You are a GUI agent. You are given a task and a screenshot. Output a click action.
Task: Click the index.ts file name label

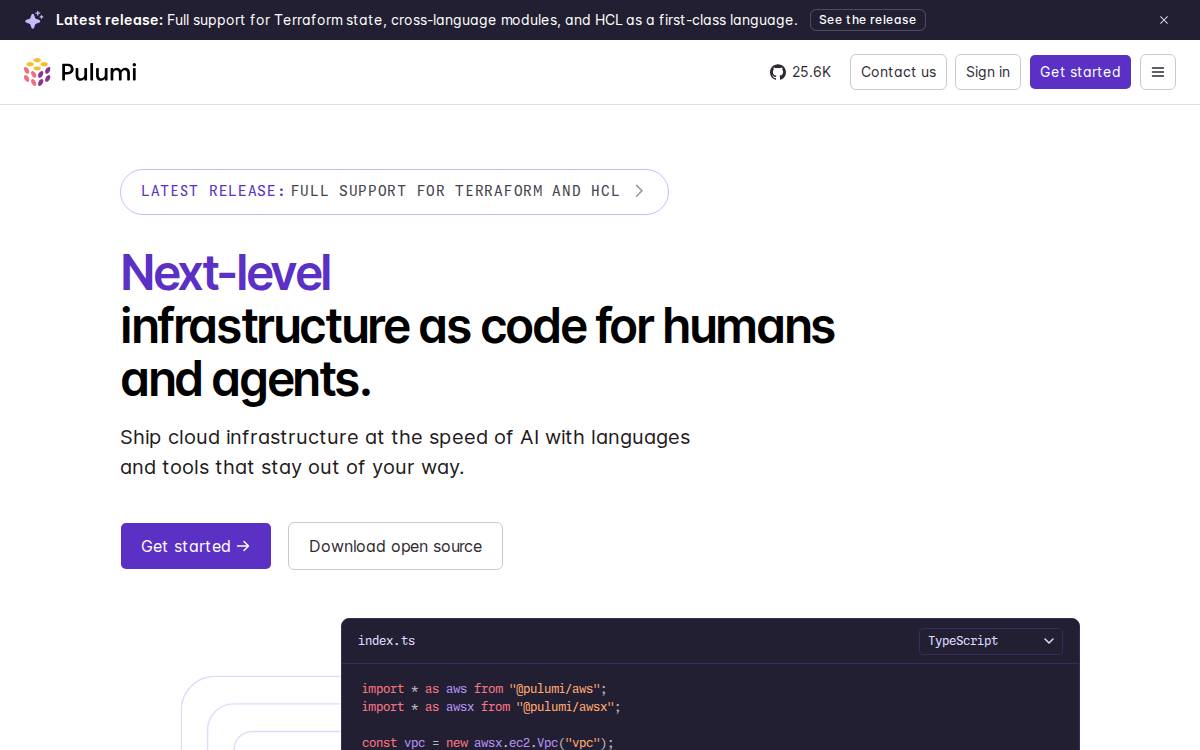386,641
